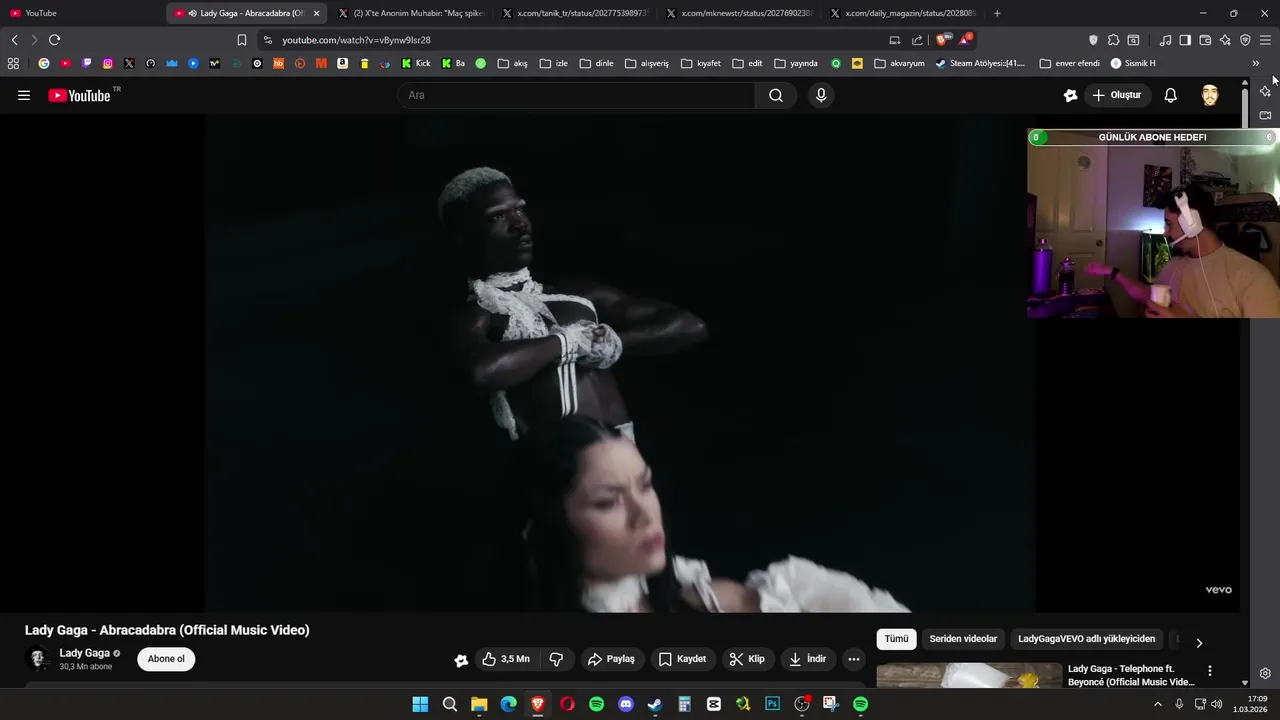
Task: Open the Brave Shields lion icon
Action: coord(943,40)
